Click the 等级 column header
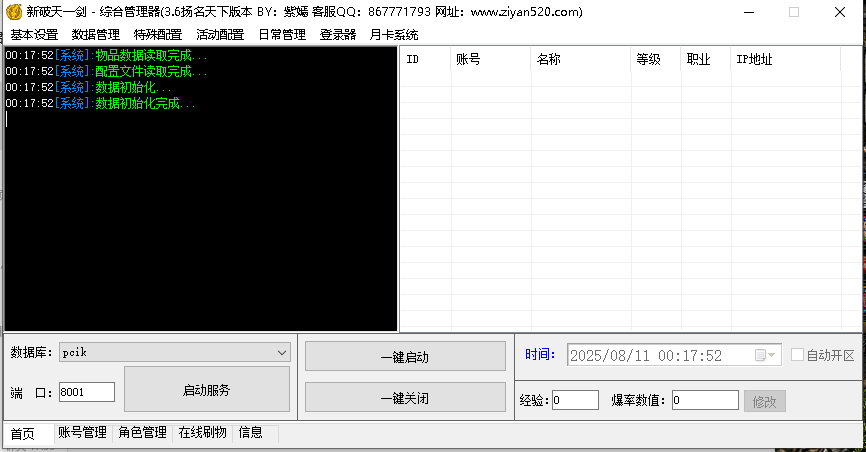 pyautogui.click(x=656, y=59)
